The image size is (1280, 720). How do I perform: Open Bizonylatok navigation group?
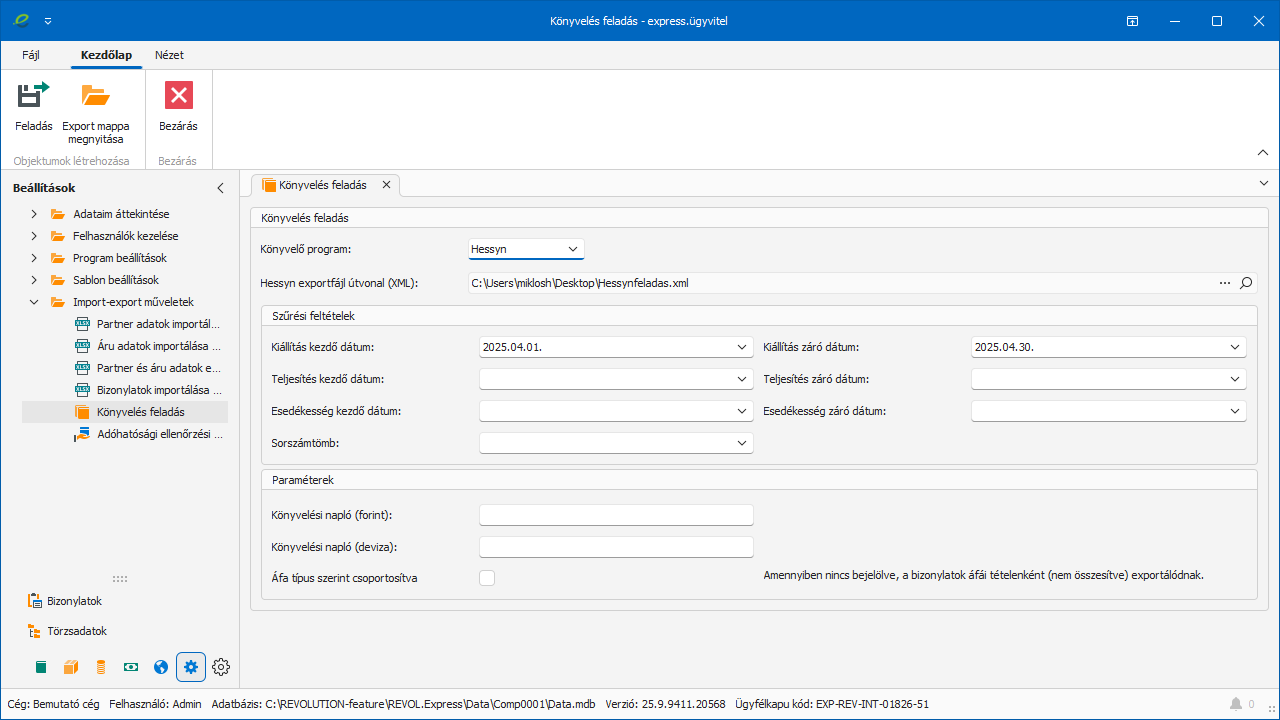pos(74,601)
